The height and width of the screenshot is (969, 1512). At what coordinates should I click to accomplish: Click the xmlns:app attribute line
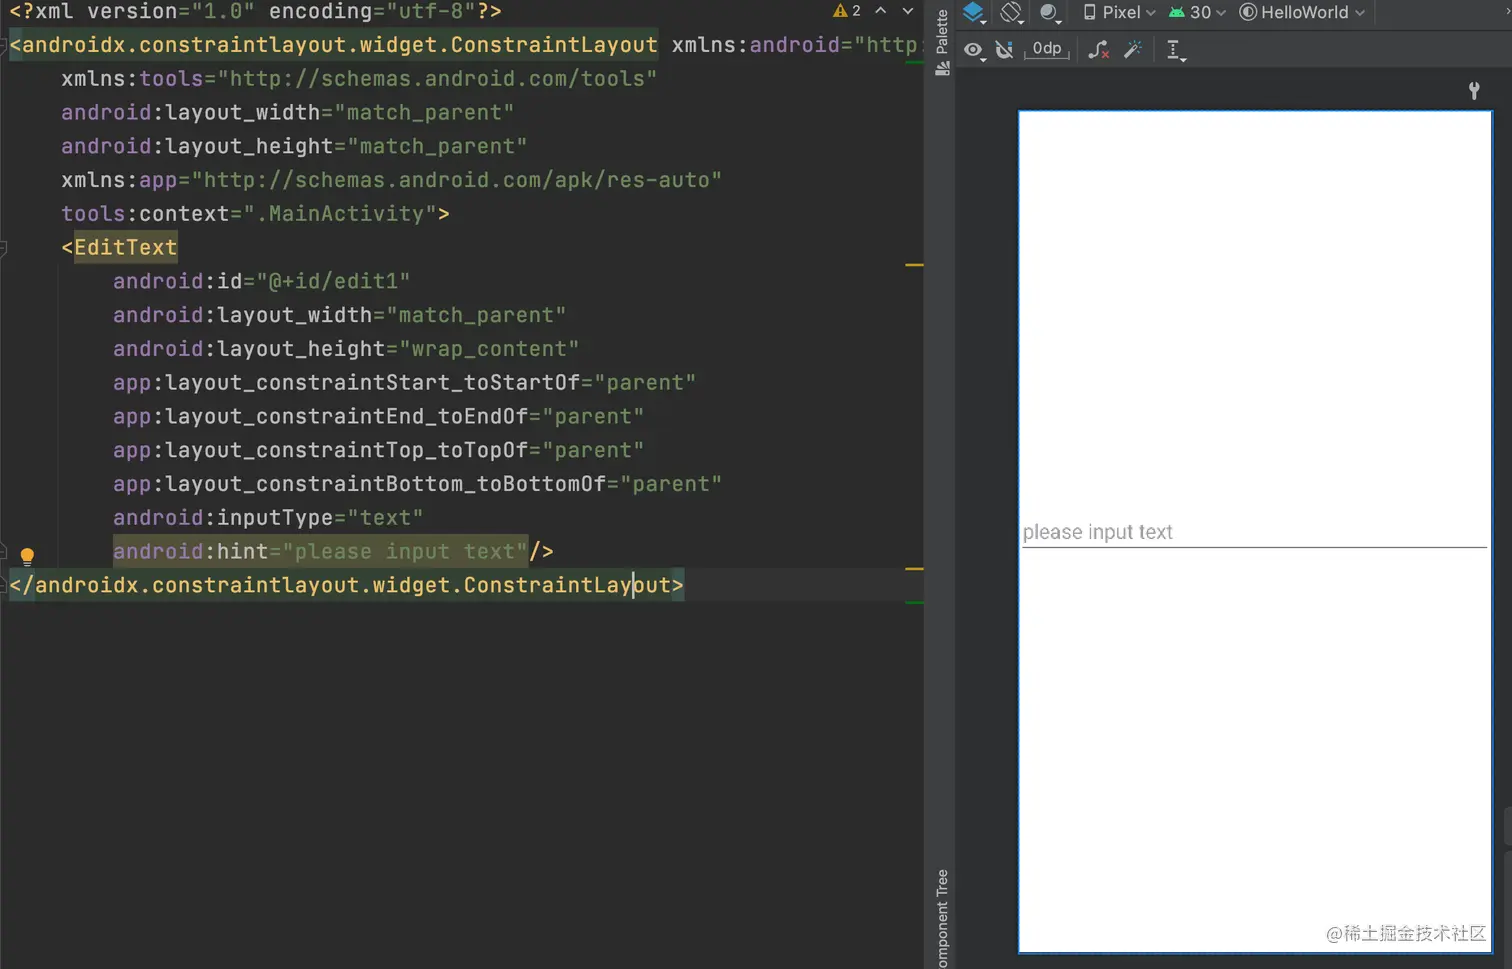(x=391, y=180)
